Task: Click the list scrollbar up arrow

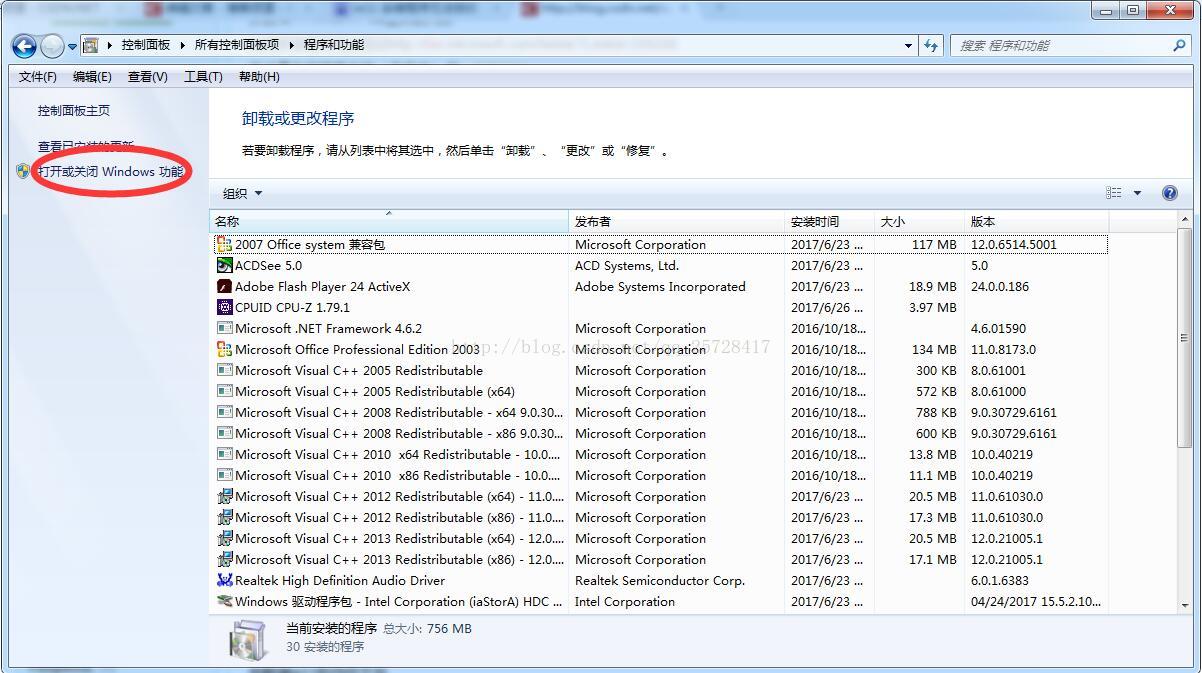Action: coord(1186,219)
